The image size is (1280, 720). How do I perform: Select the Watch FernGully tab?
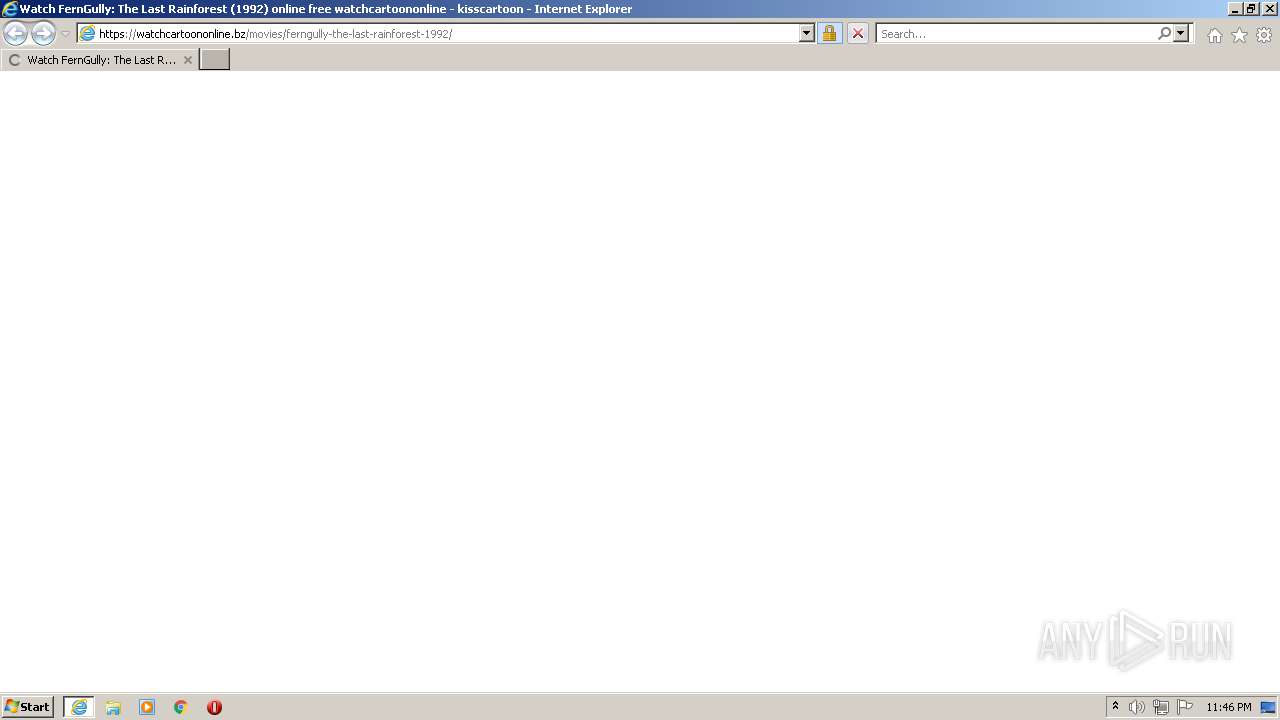pos(99,60)
